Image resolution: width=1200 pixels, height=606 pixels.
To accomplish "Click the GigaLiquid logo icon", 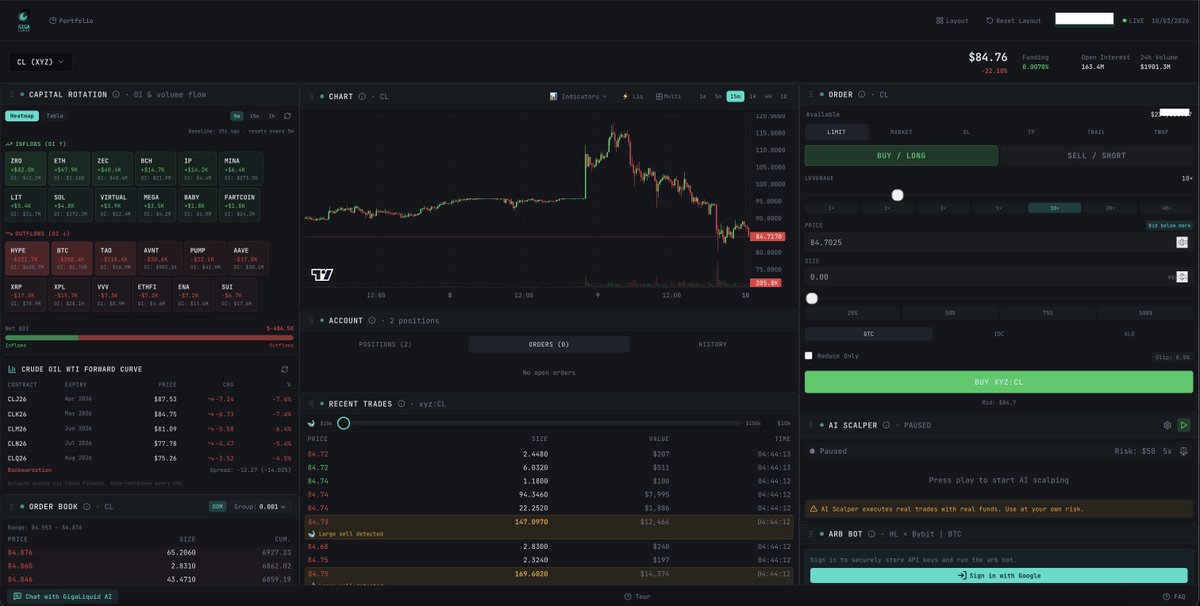I will pyautogui.click(x=24, y=19).
